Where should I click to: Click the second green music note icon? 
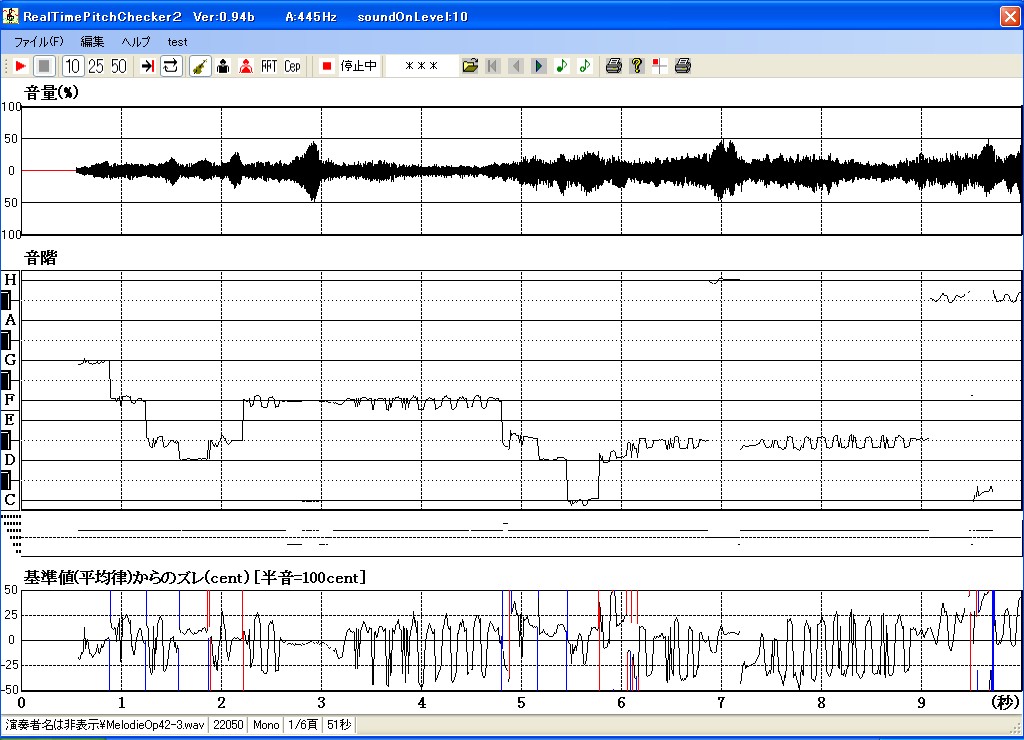point(584,66)
